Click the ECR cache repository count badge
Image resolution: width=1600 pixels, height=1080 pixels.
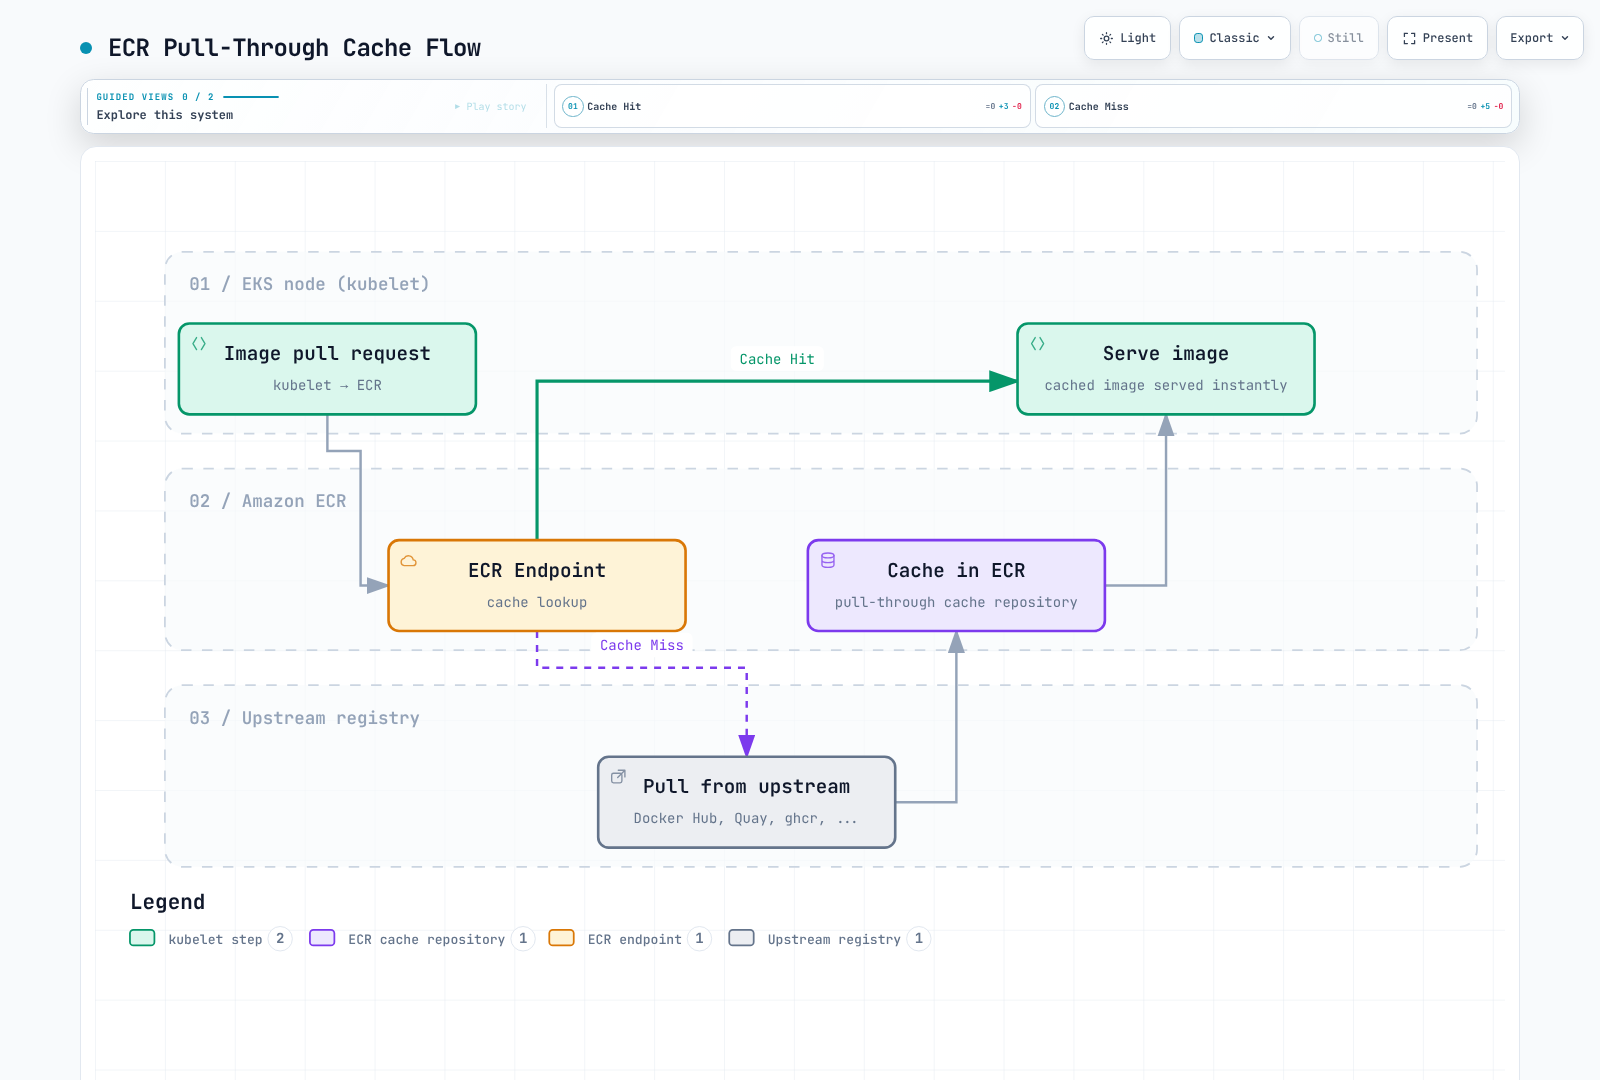[x=523, y=939]
